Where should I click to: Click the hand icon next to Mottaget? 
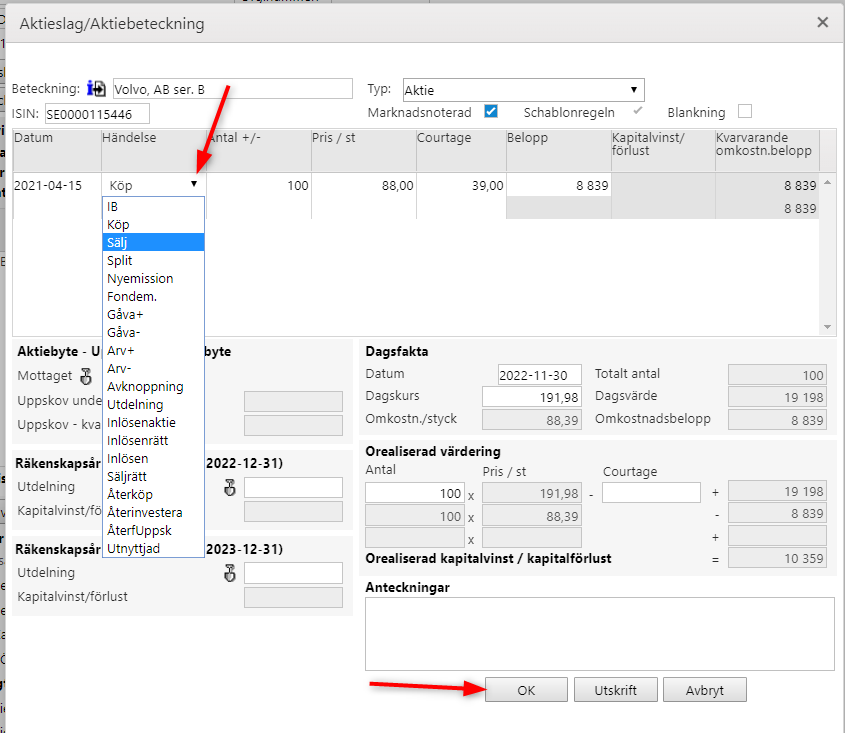click(x=86, y=376)
